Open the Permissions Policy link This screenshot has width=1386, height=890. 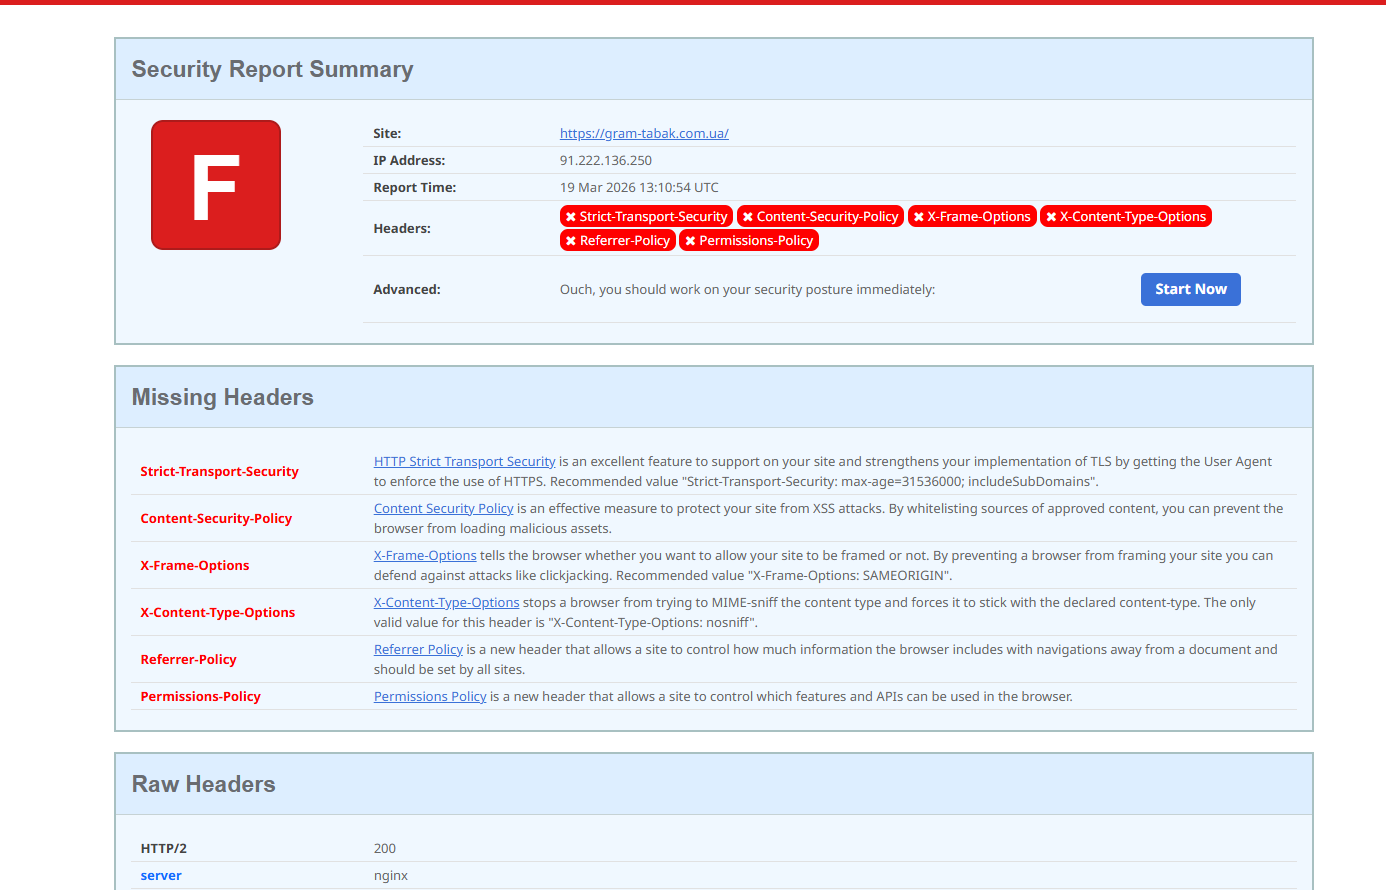coord(430,696)
